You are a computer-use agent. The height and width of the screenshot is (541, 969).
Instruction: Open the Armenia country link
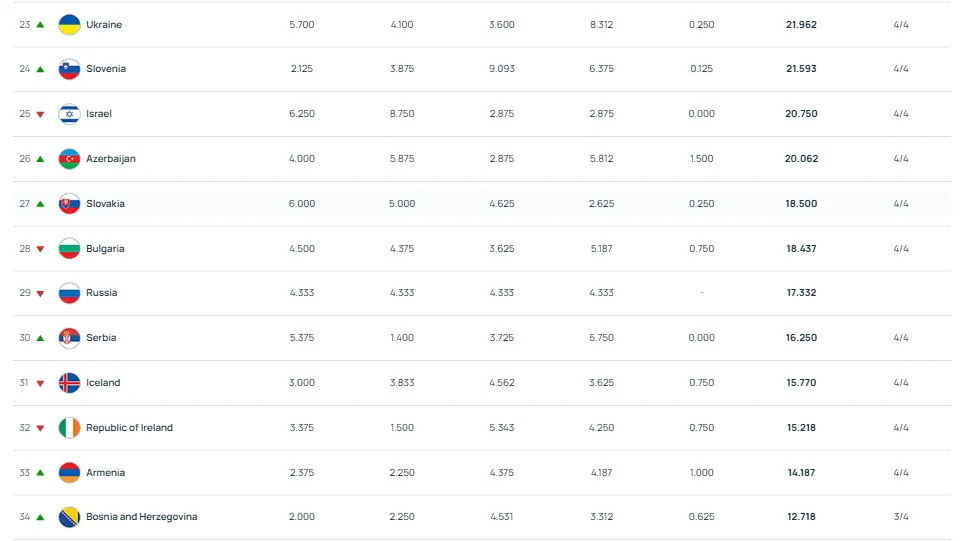pos(105,472)
